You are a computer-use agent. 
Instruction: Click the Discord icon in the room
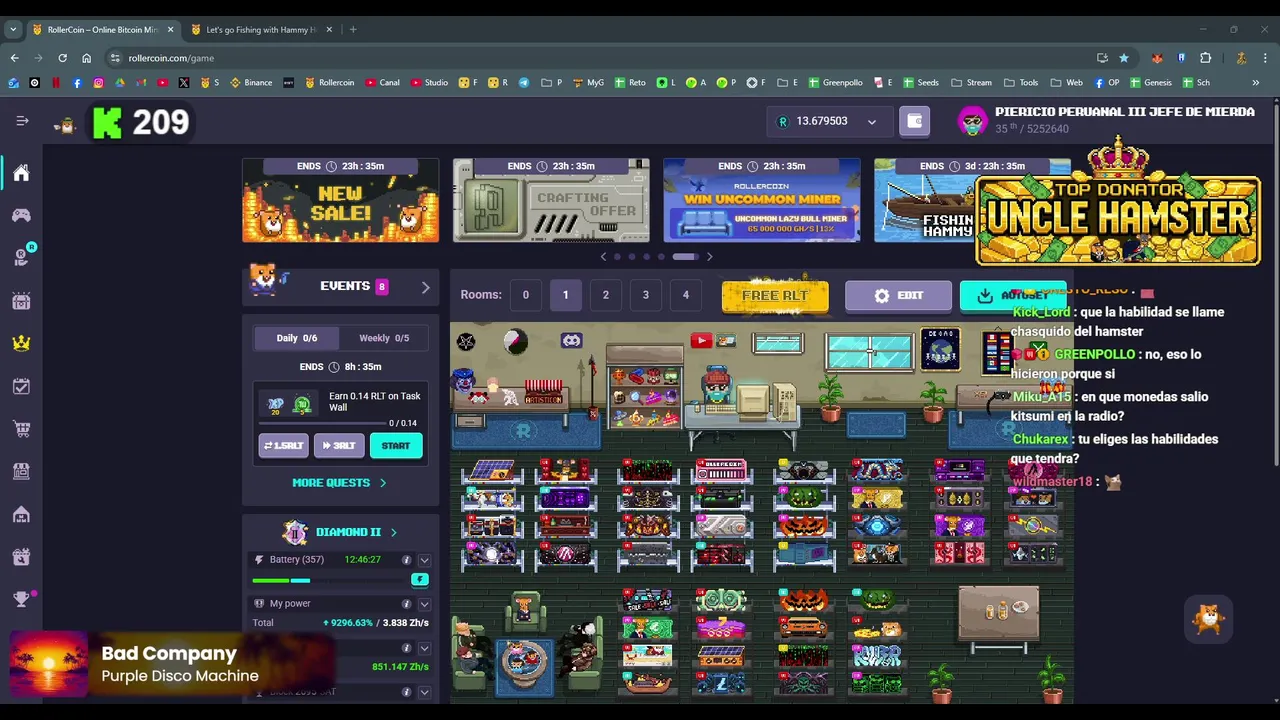click(x=571, y=341)
